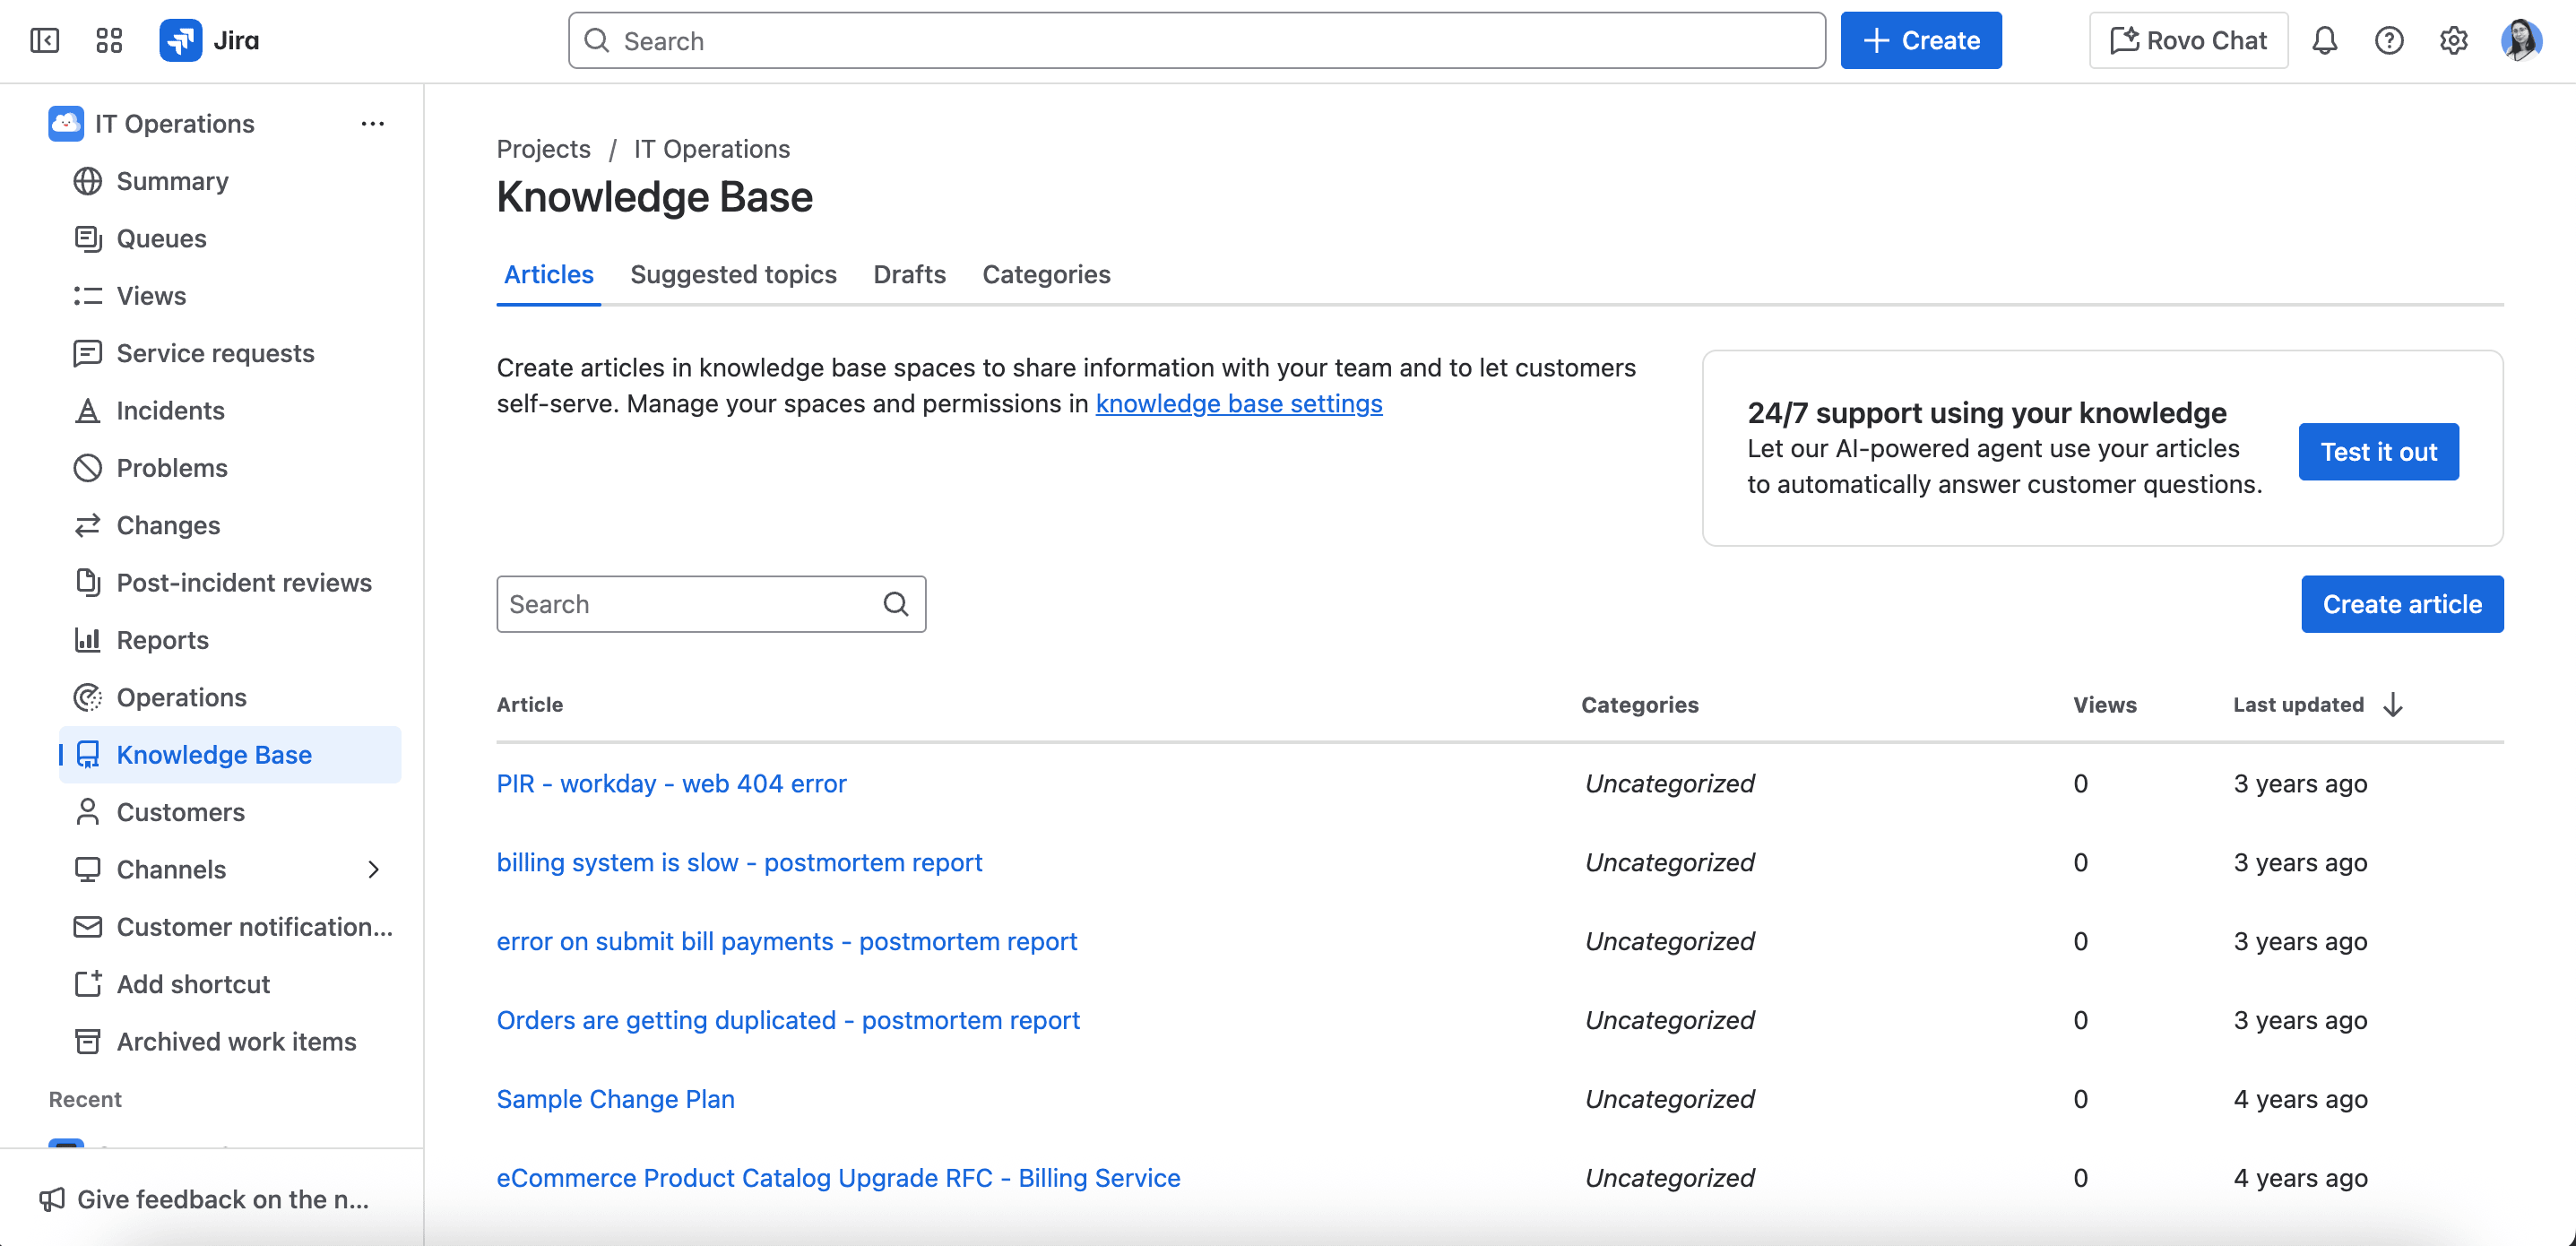Image resolution: width=2576 pixels, height=1246 pixels.
Task: Open IT Operations more actions menu
Action: [x=372, y=124]
